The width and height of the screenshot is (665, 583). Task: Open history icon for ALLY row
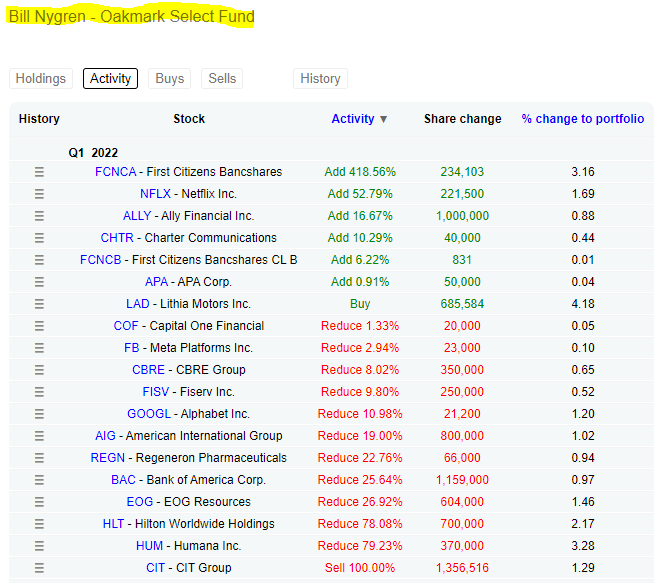[x=39, y=216]
